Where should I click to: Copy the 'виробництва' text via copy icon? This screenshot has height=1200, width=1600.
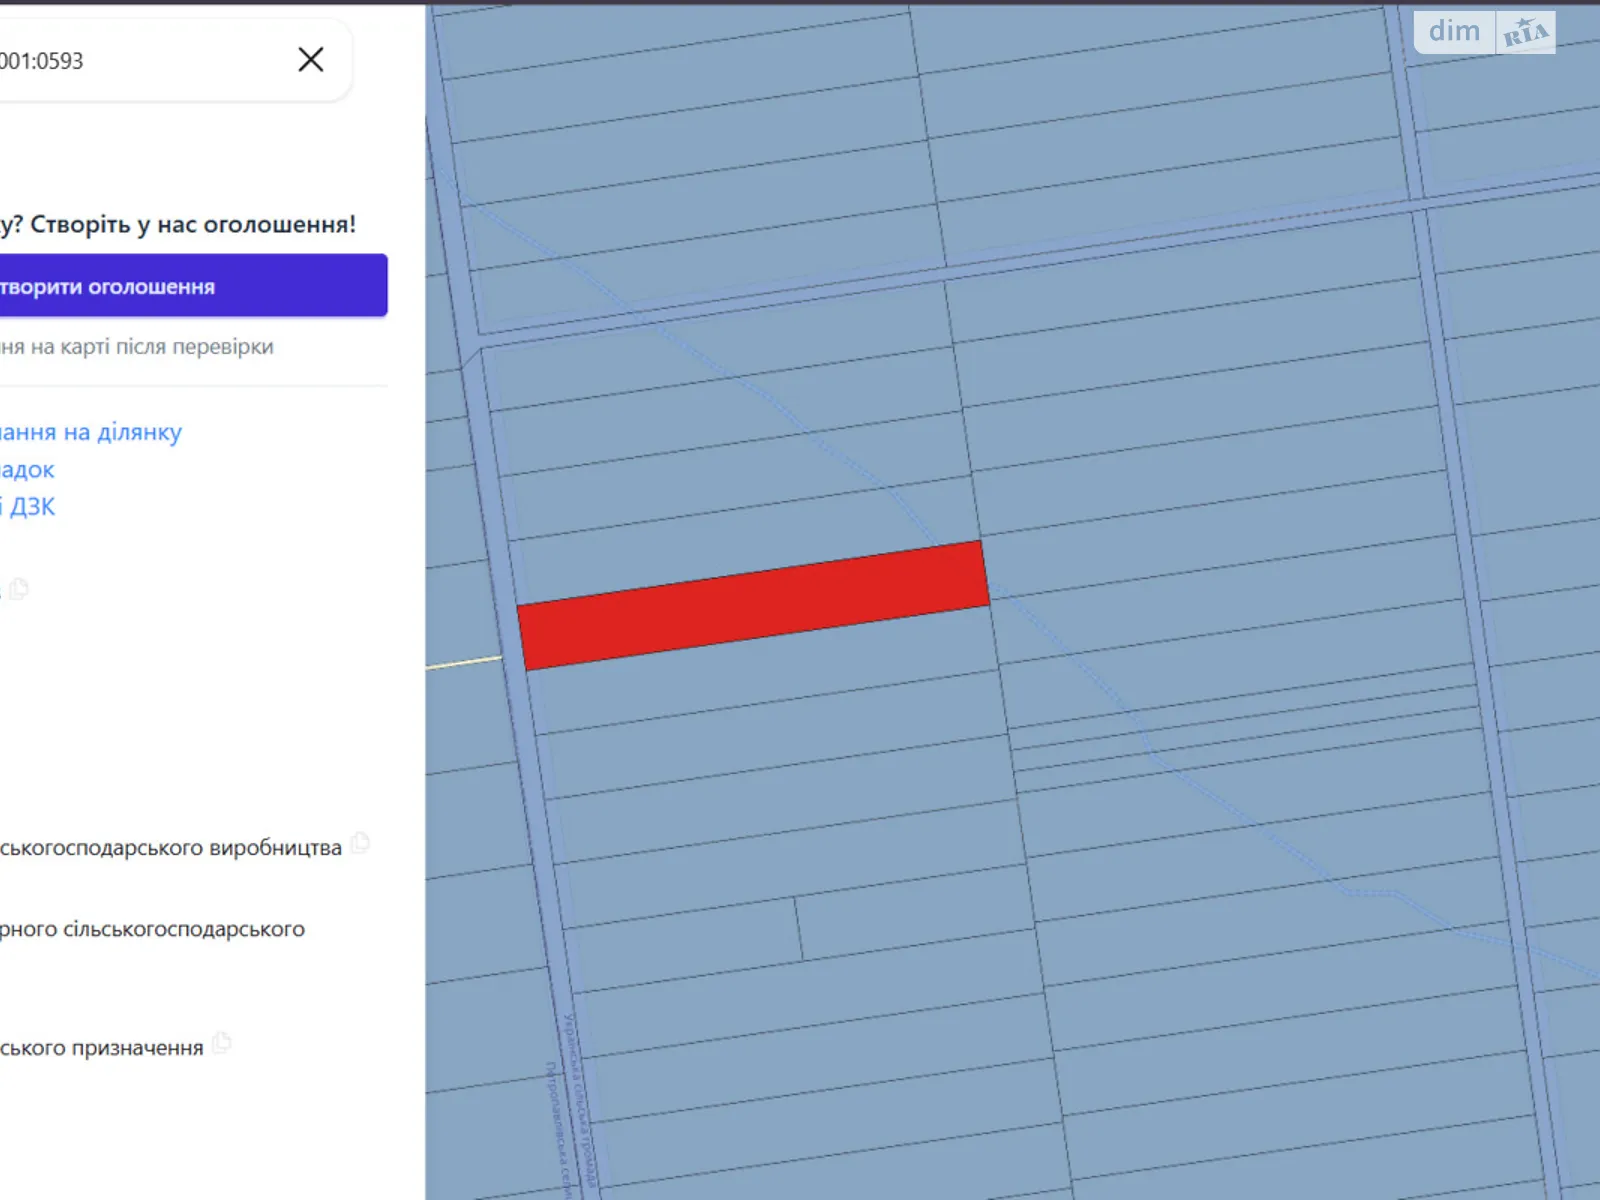click(x=360, y=844)
